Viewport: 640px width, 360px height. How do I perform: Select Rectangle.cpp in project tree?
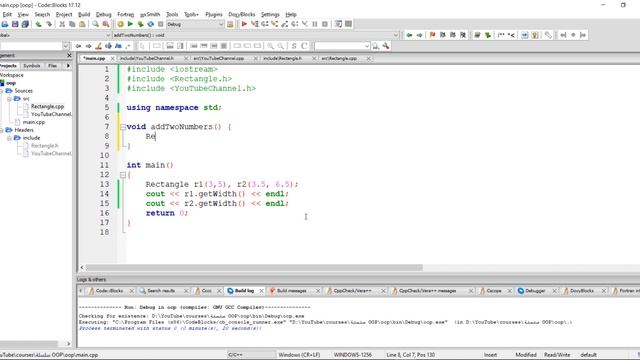[47, 107]
